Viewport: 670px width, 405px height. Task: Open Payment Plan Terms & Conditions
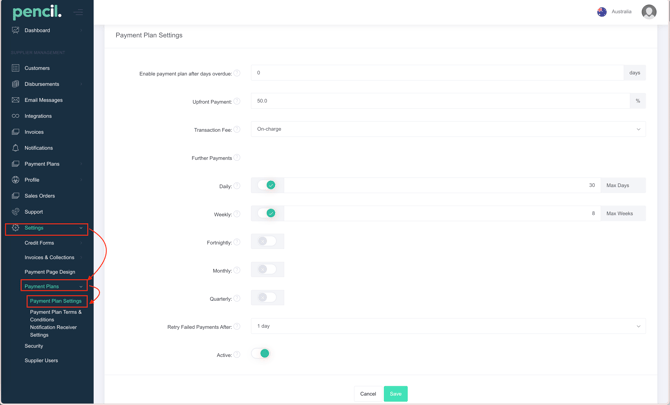pyautogui.click(x=56, y=316)
